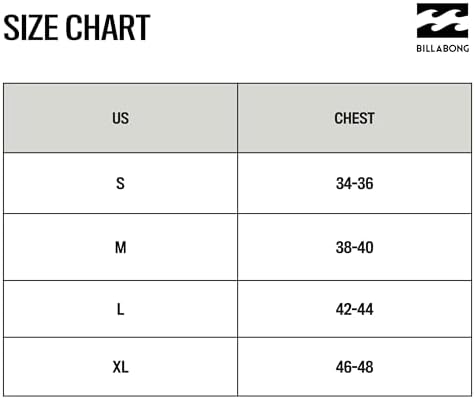
Task: Click the L size cell
Action: [120, 309]
